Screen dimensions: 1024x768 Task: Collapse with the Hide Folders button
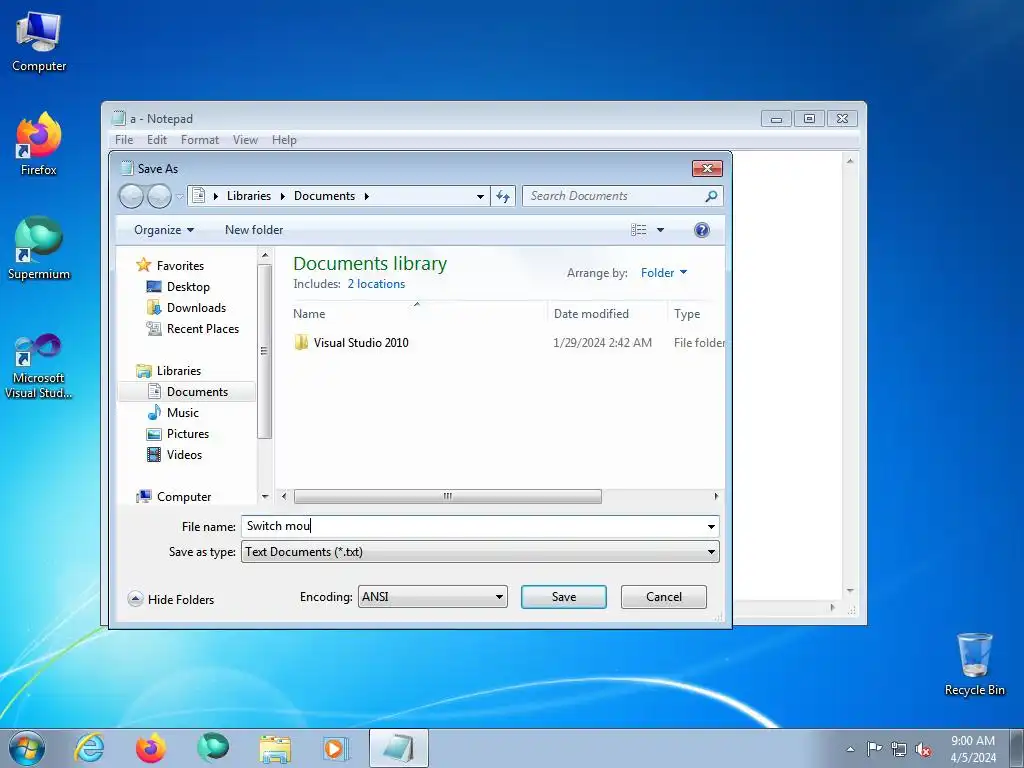click(x=171, y=599)
